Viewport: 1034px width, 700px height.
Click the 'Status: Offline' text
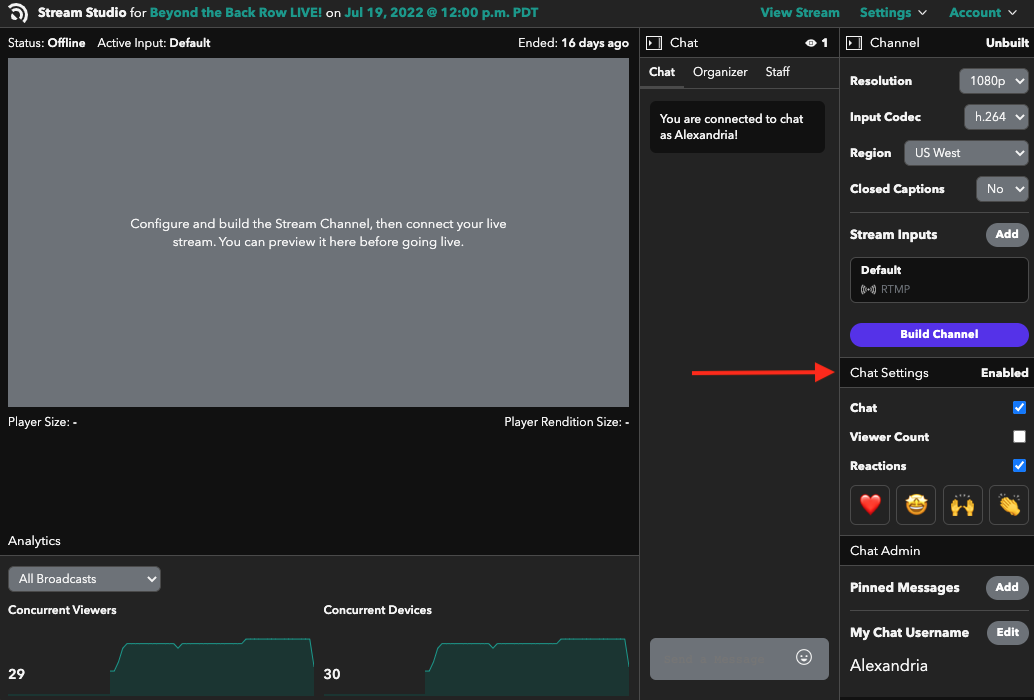tap(46, 43)
